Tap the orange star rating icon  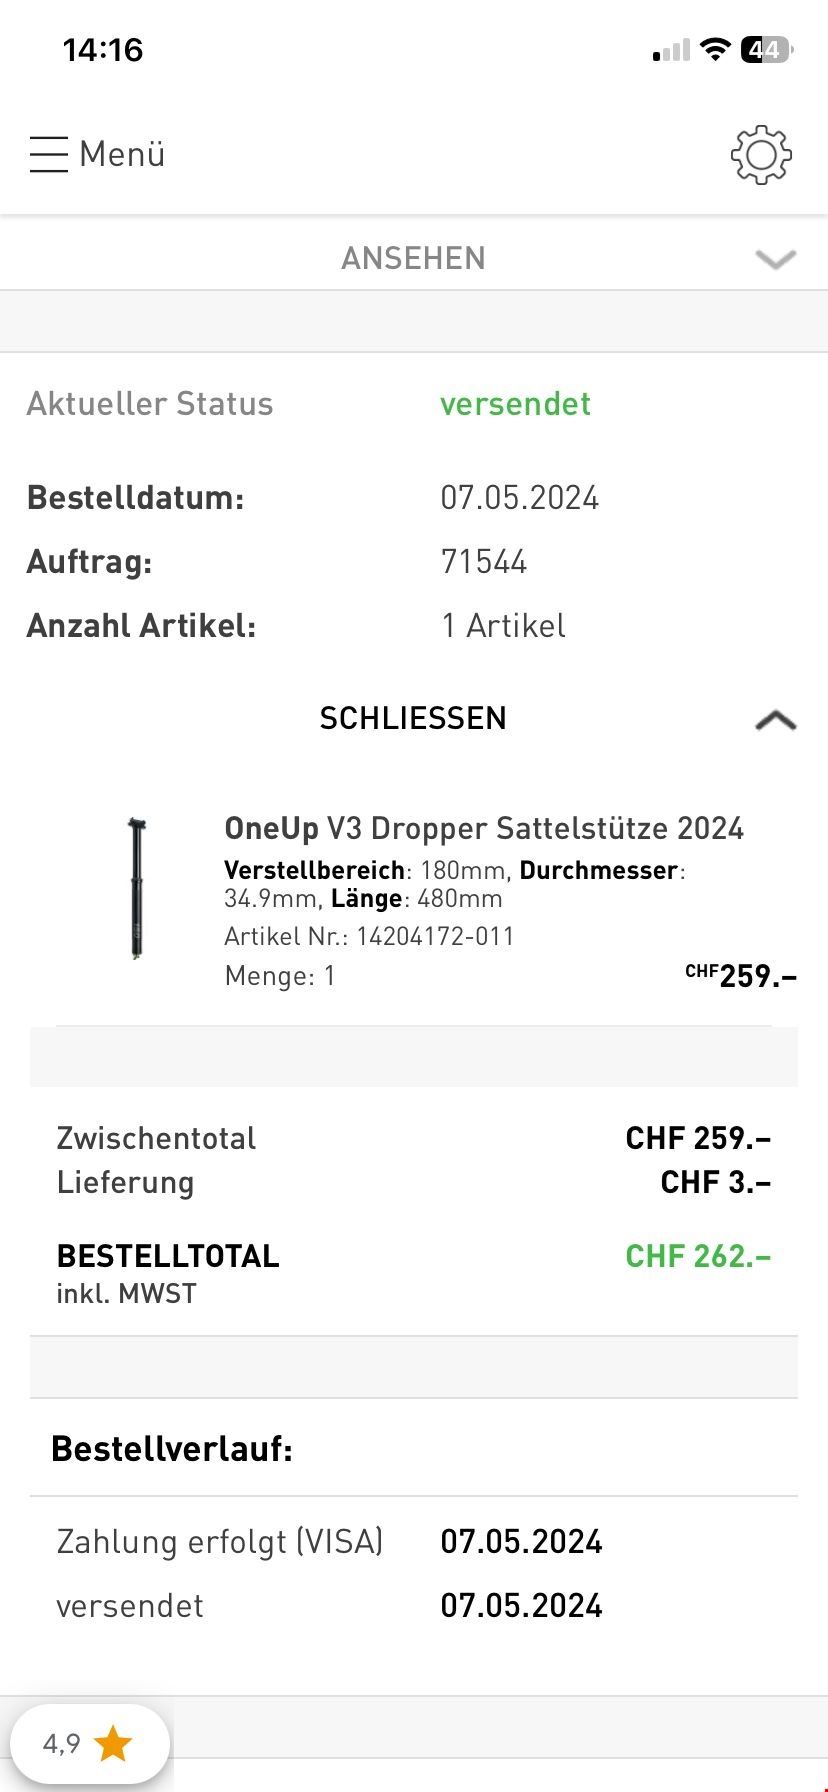tap(113, 1744)
